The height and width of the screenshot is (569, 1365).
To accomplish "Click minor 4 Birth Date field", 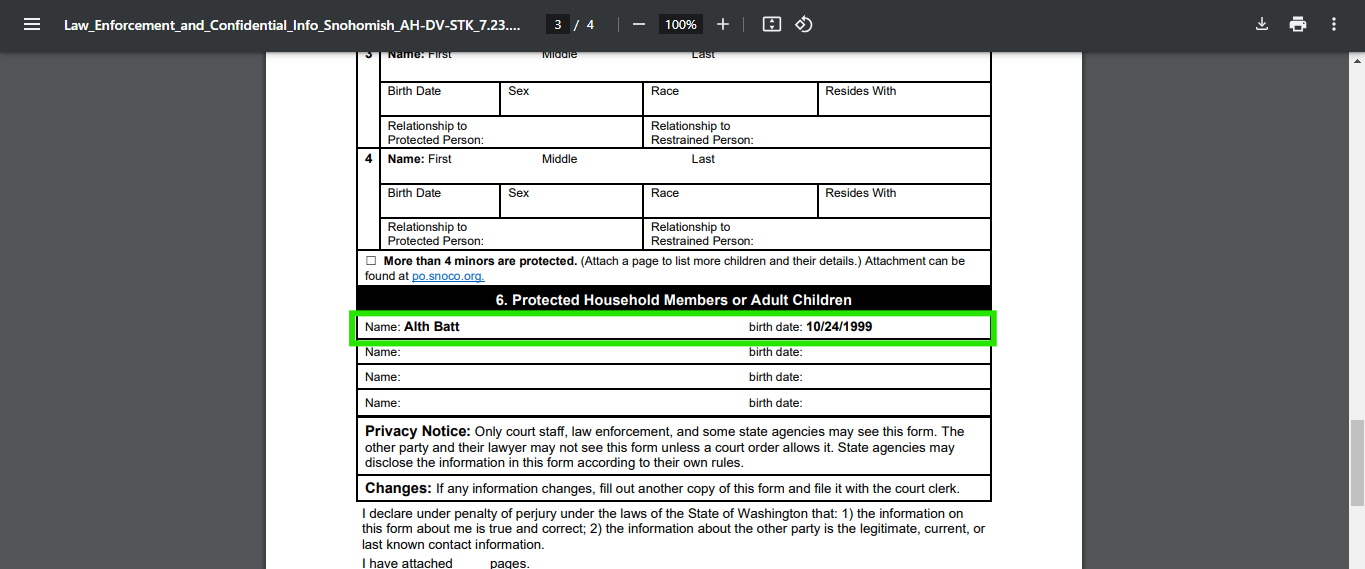I will point(440,201).
